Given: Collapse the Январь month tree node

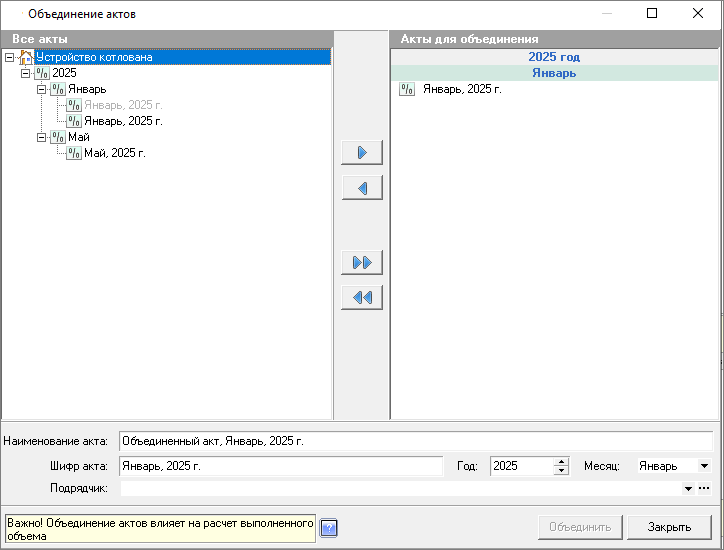Looking at the screenshot, I should (x=41, y=89).
